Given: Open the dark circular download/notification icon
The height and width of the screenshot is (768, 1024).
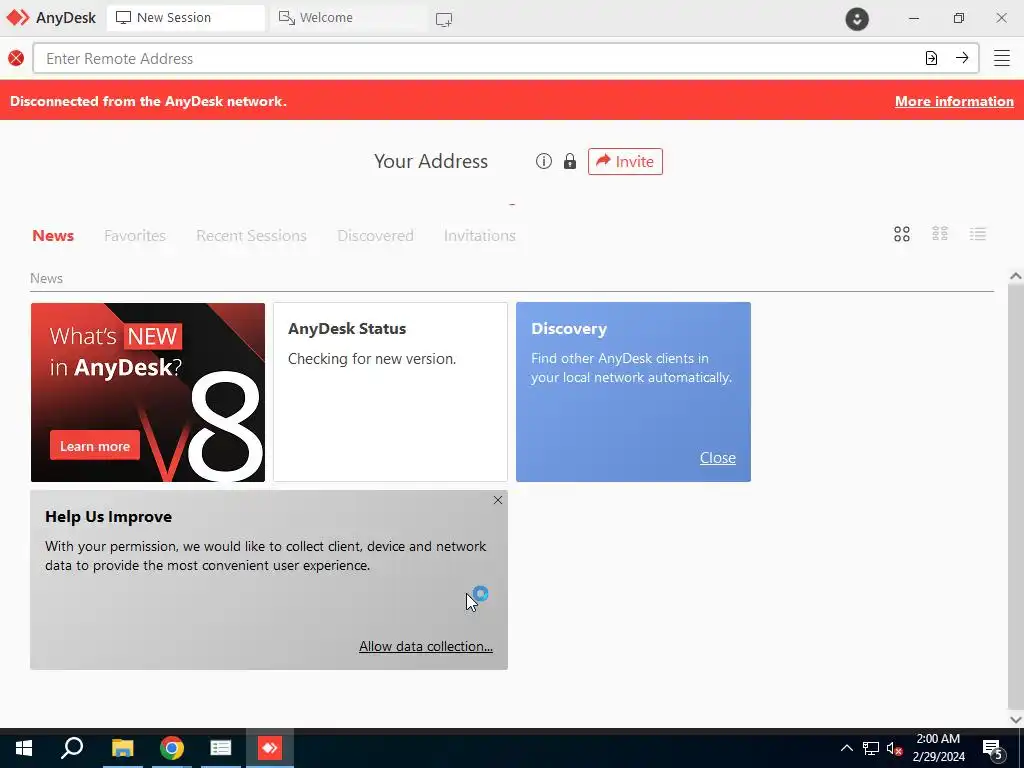Looking at the screenshot, I should (x=857, y=18).
